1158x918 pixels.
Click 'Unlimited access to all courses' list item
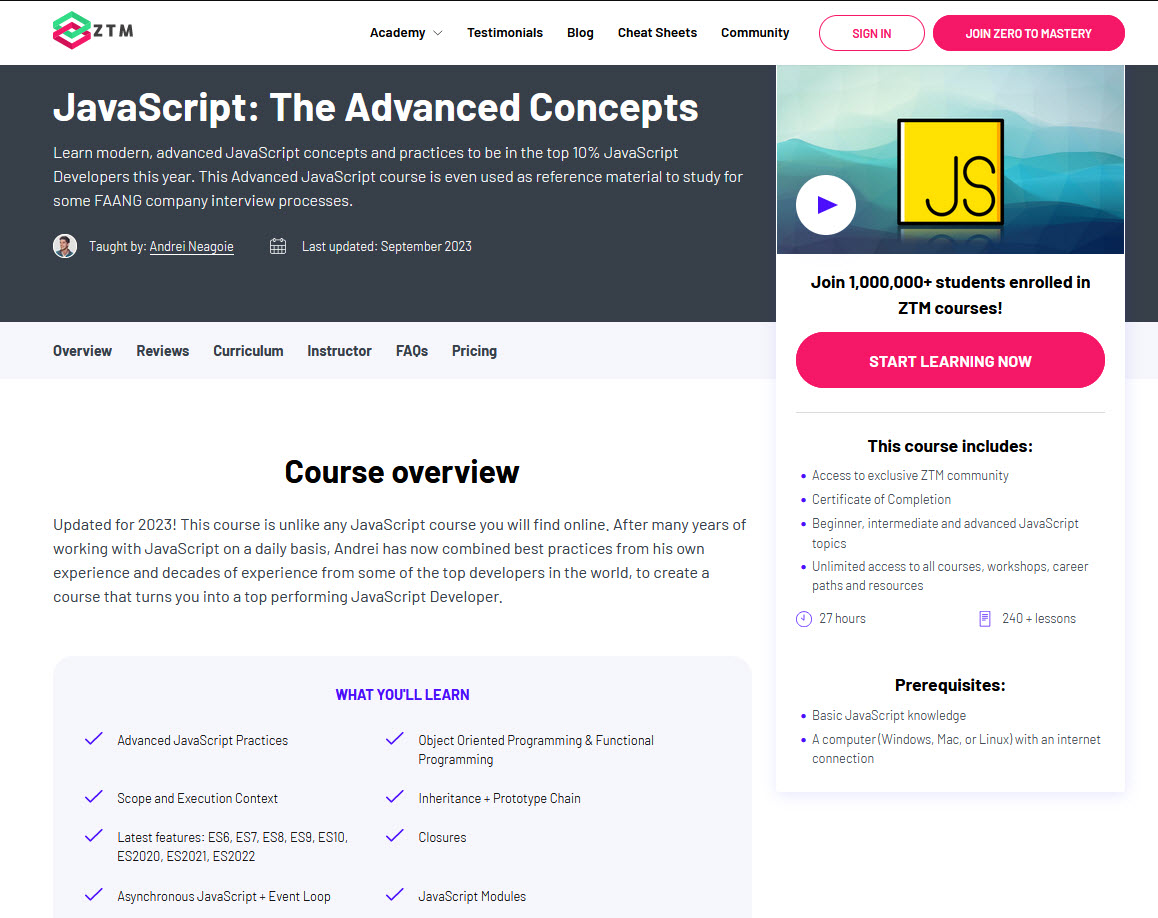[x=950, y=576]
